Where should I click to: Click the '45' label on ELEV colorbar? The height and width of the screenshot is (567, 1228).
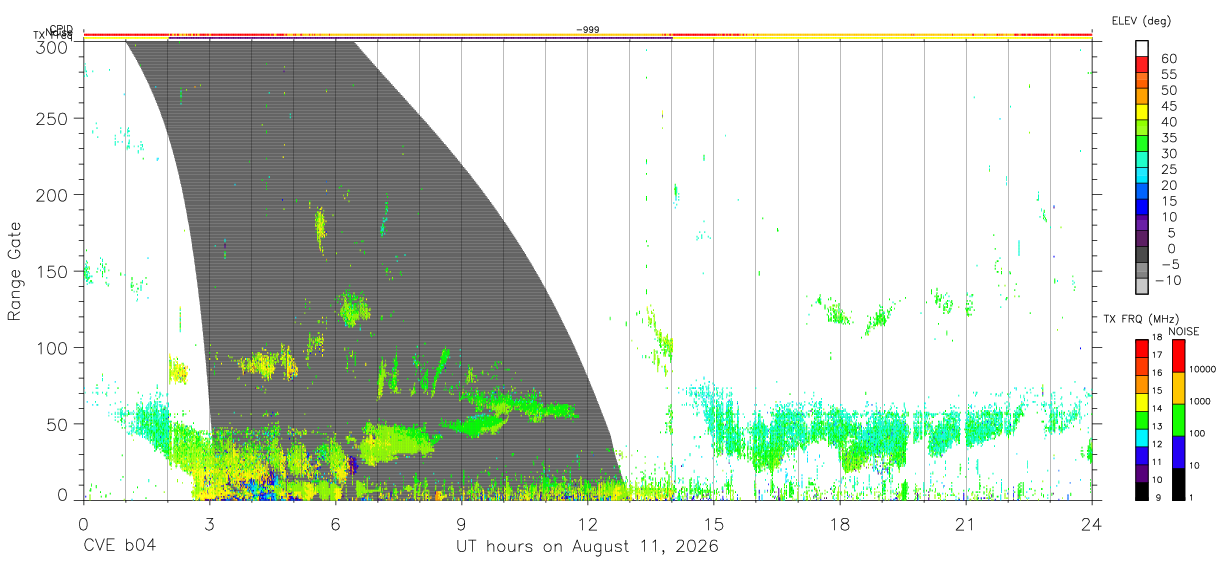coord(1168,106)
